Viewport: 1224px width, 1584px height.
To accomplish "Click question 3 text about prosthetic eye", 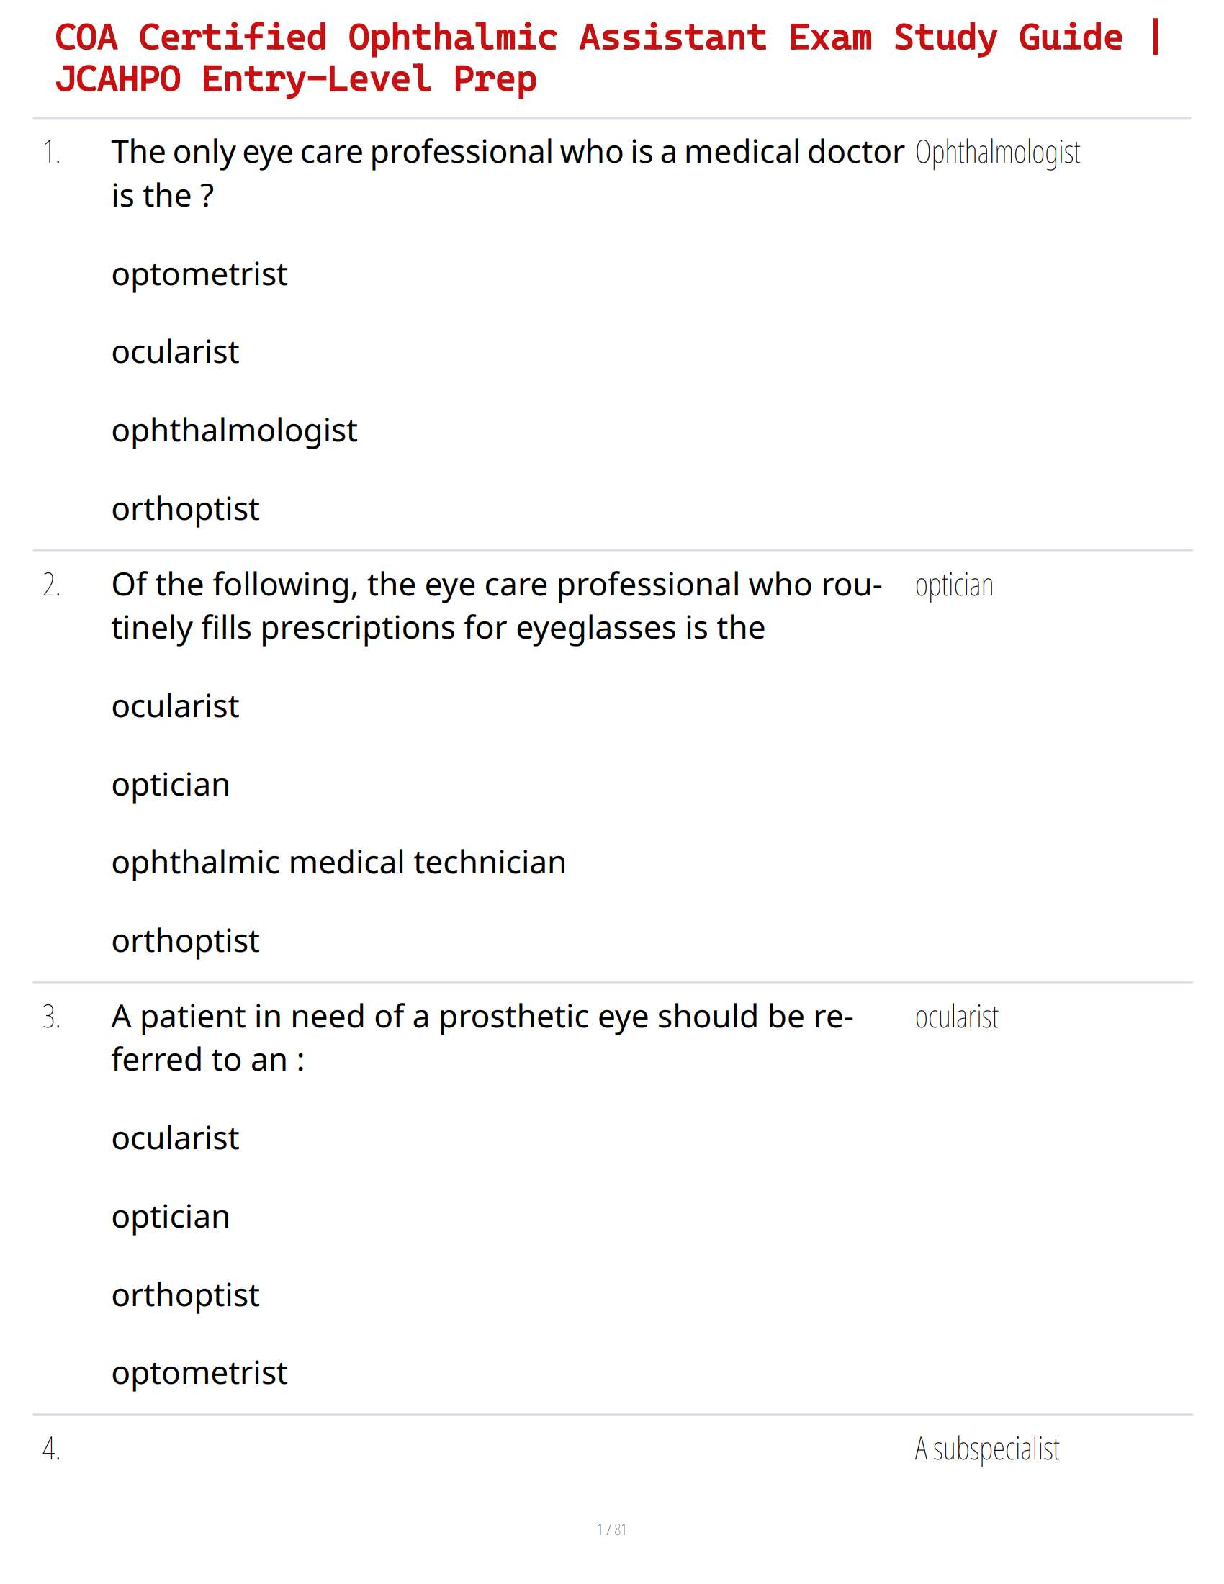I will [481, 1038].
